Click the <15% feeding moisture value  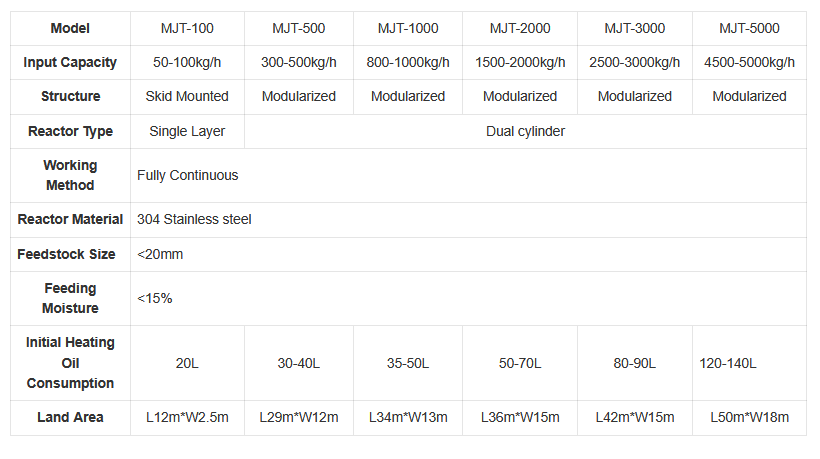coord(155,298)
